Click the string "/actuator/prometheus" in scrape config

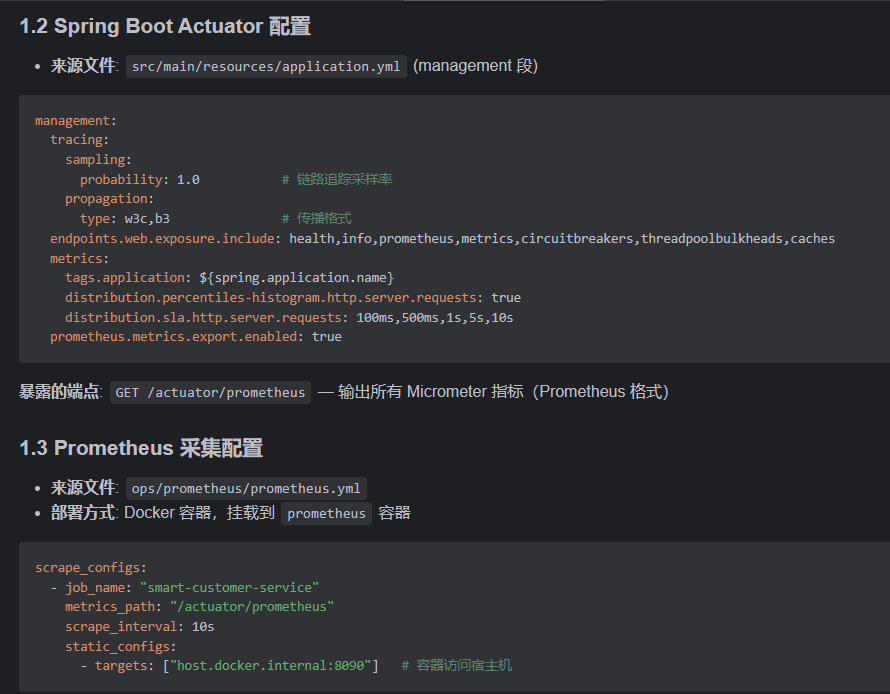coord(252,607)
